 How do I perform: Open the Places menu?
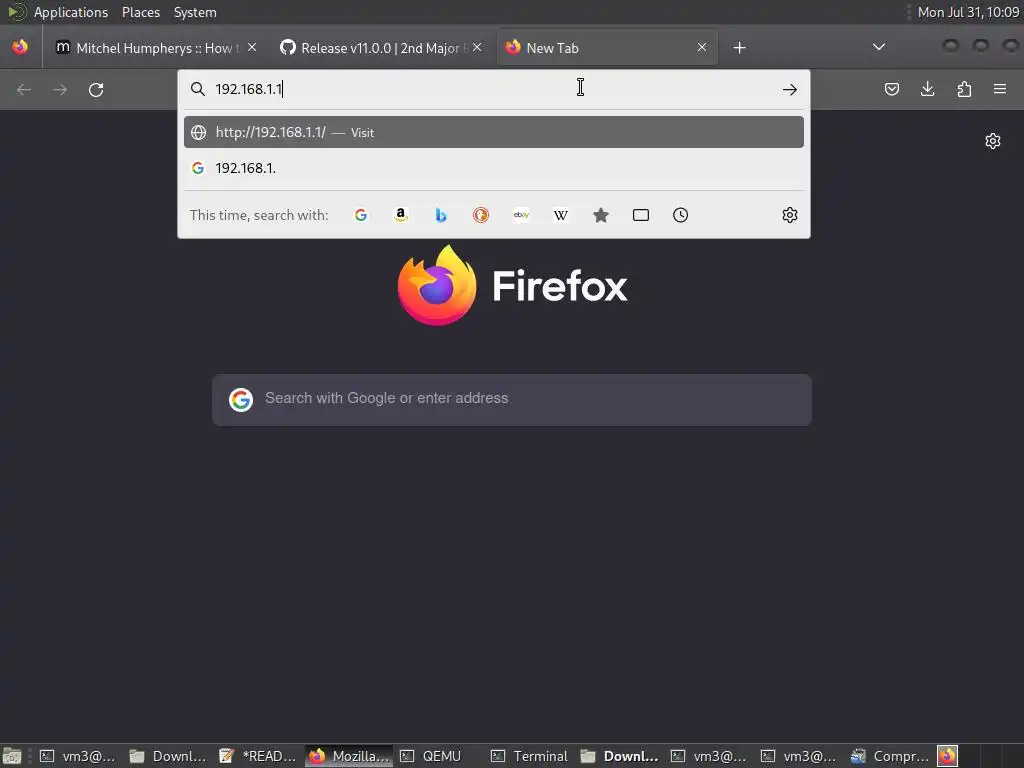coord(141,12)
